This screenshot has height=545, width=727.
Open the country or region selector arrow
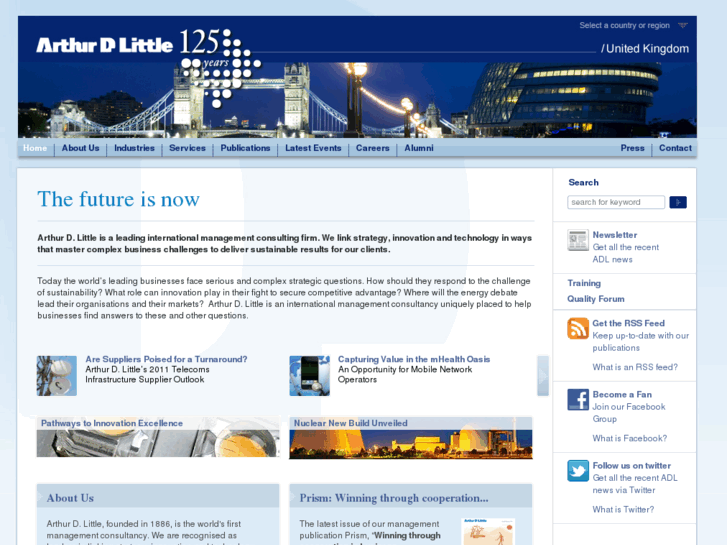(682, 25)
